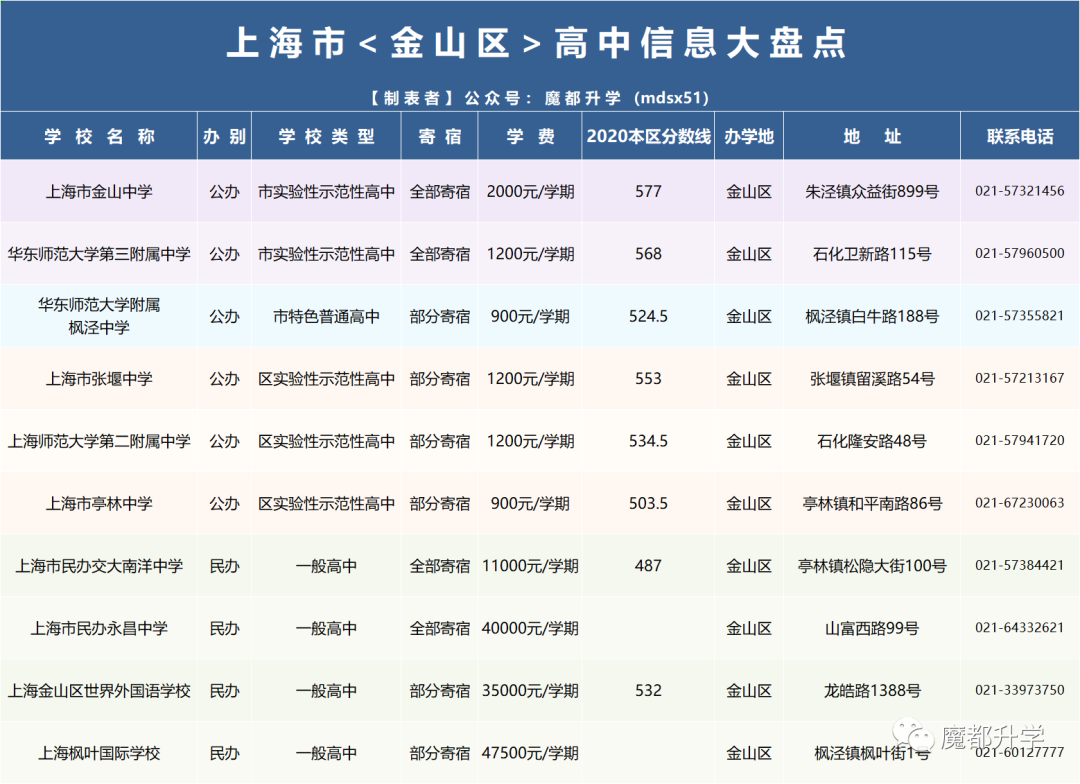Screen dimensions: 1080x784
Task: Select the school name 上海师范大学第二附属中学
Action: 99,441
